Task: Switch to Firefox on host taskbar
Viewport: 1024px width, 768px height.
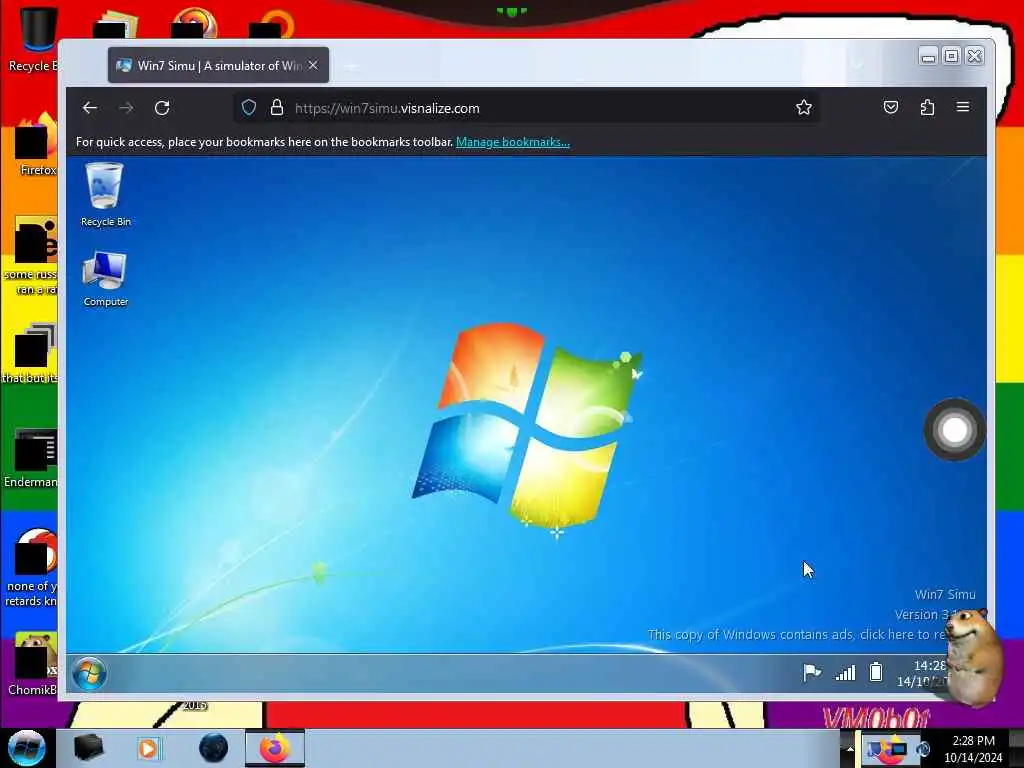Action: pos(275,748)
